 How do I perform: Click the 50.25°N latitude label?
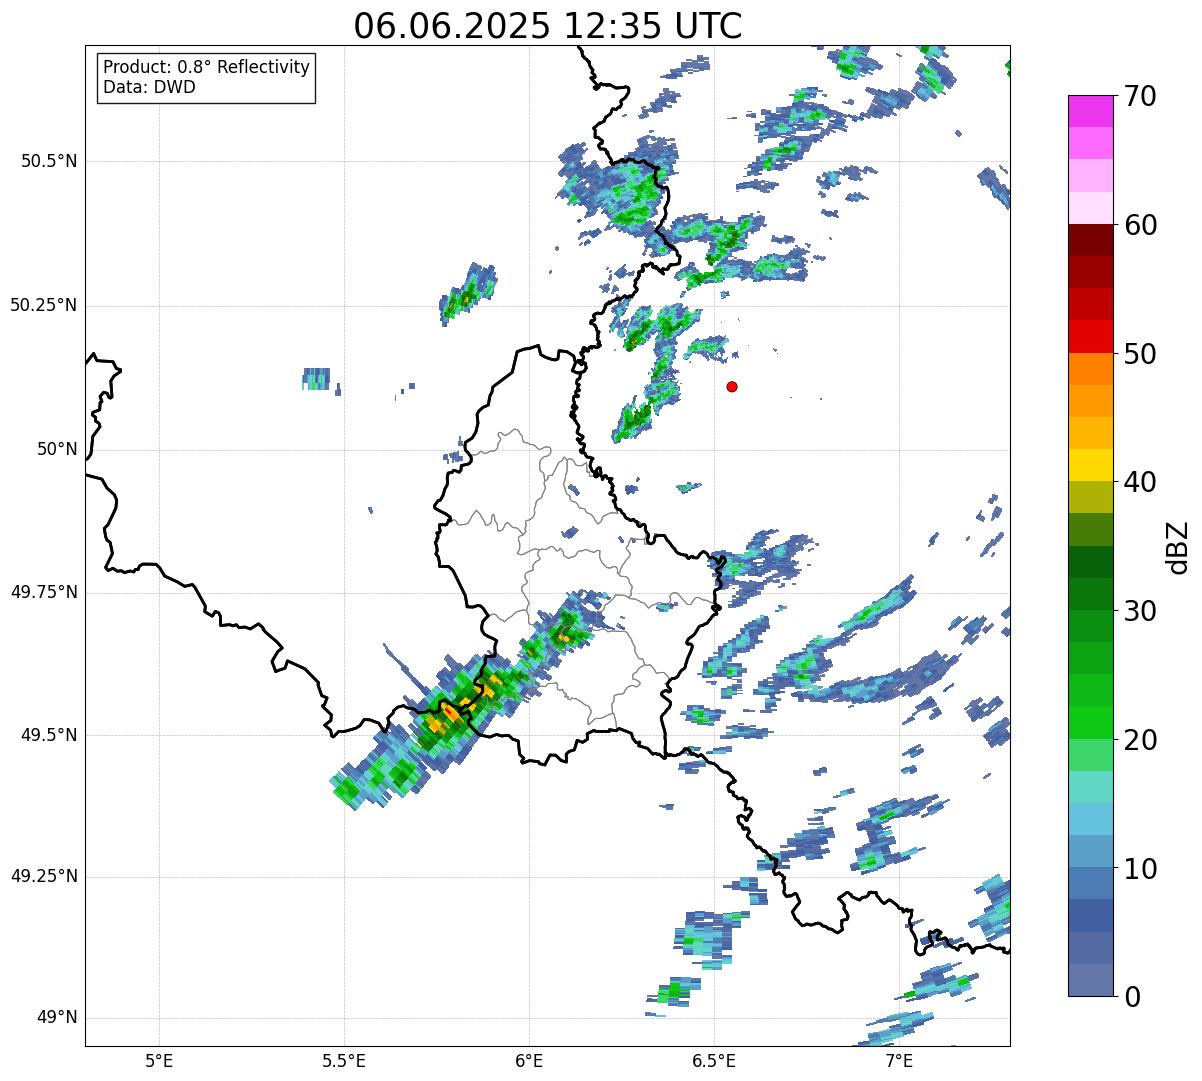coord(44,305)
